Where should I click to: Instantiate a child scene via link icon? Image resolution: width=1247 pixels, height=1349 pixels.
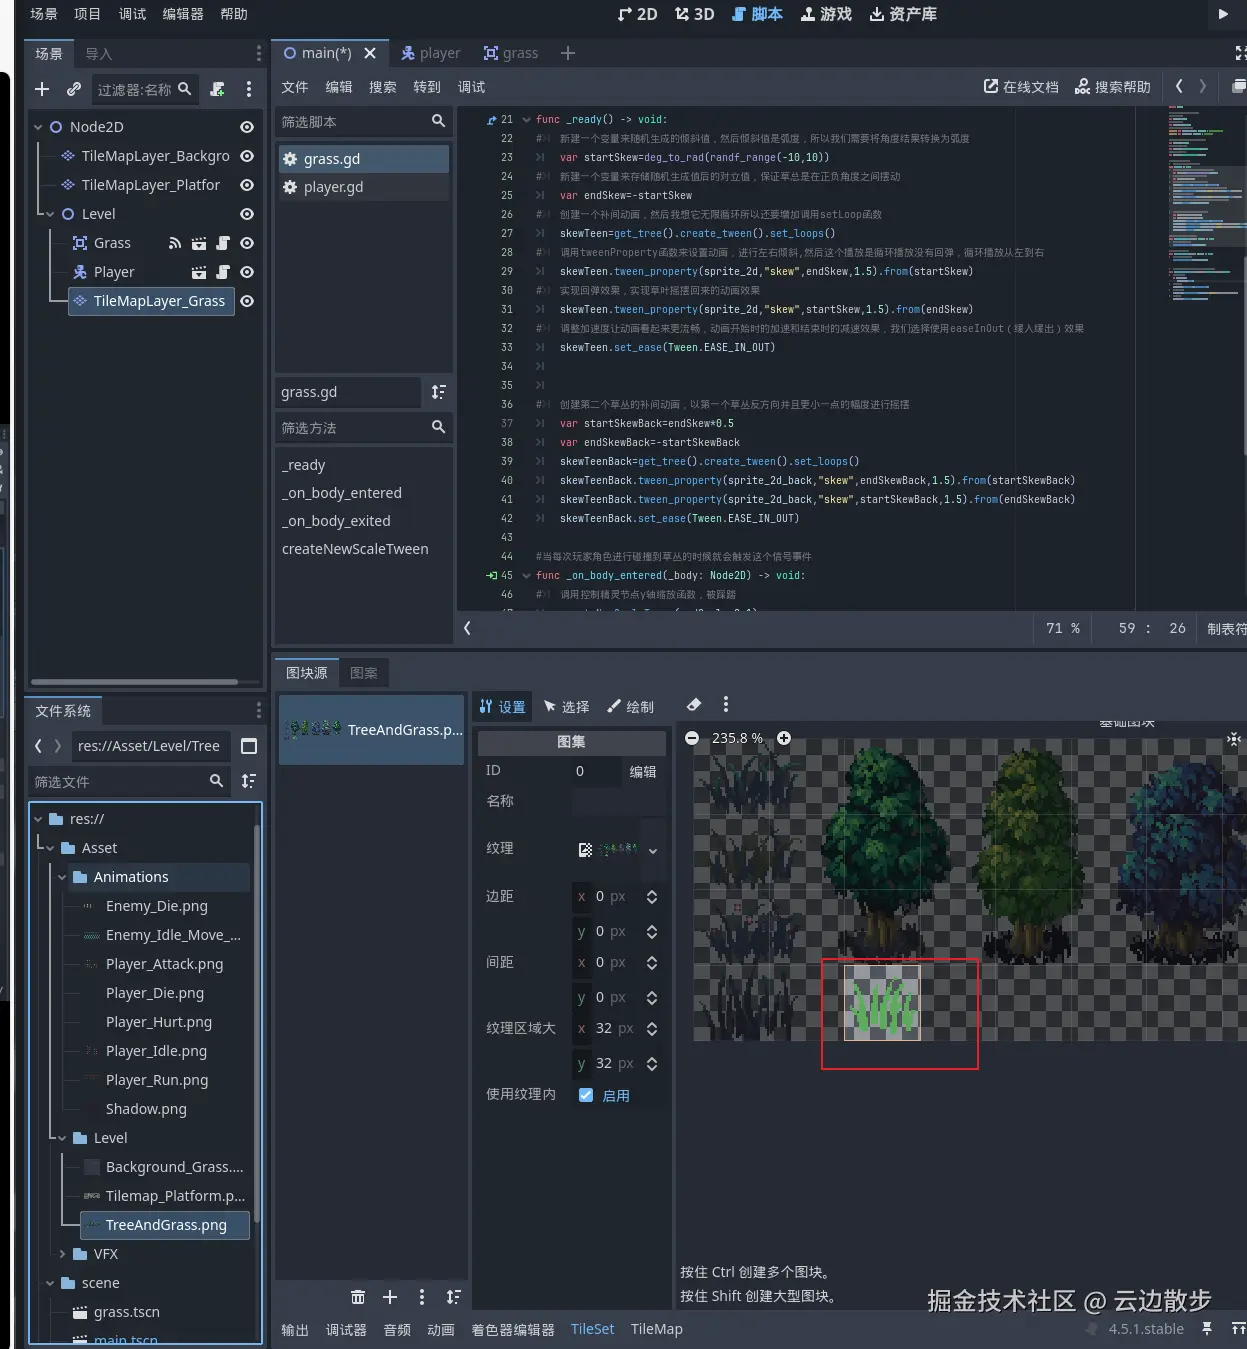pos(74,89)
